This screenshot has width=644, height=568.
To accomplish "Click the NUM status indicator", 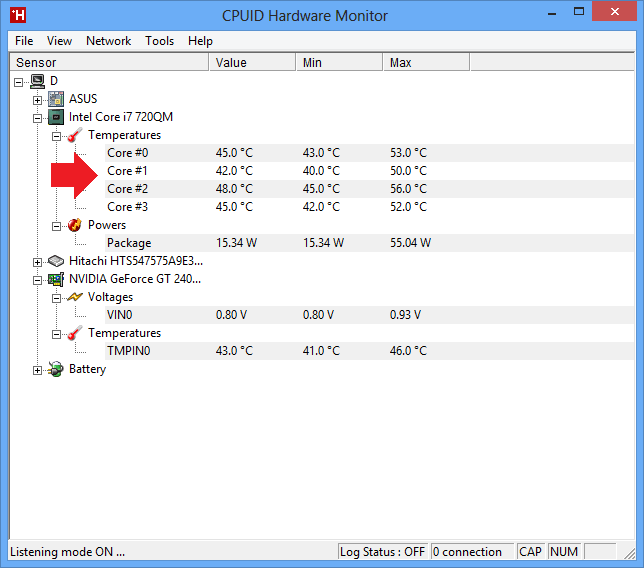I will [564, 552].
